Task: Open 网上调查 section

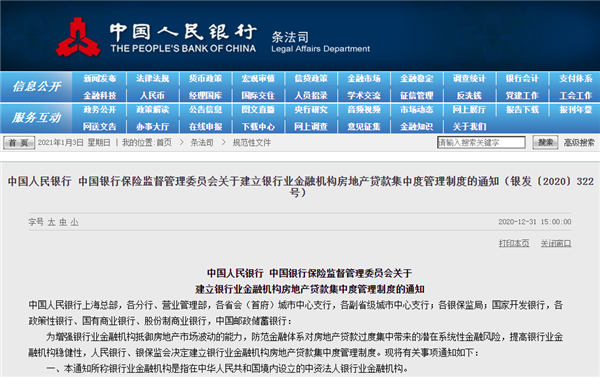Action: (311, 127)
